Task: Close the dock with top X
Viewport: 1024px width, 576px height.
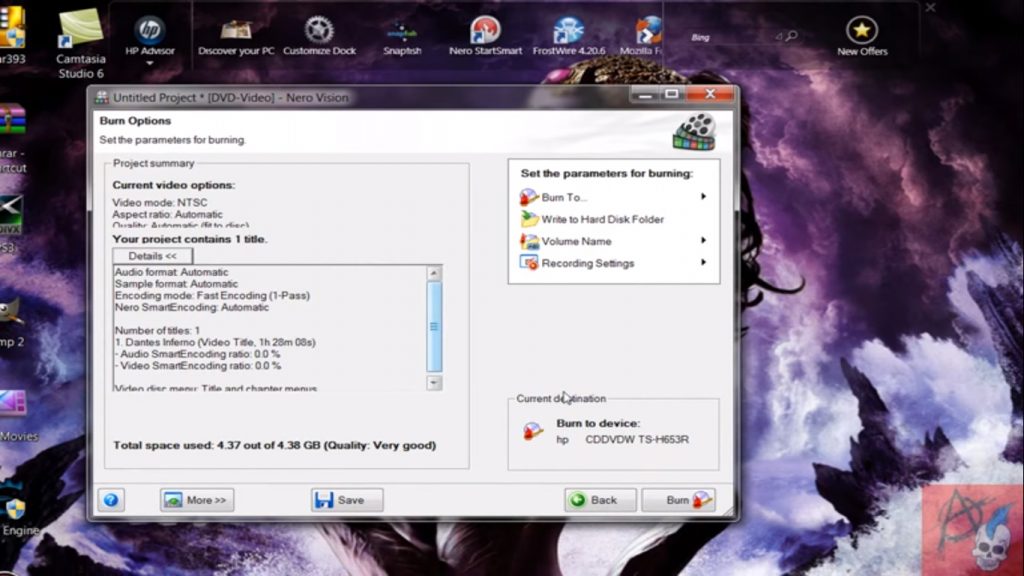Action: [x=930, y=8]
